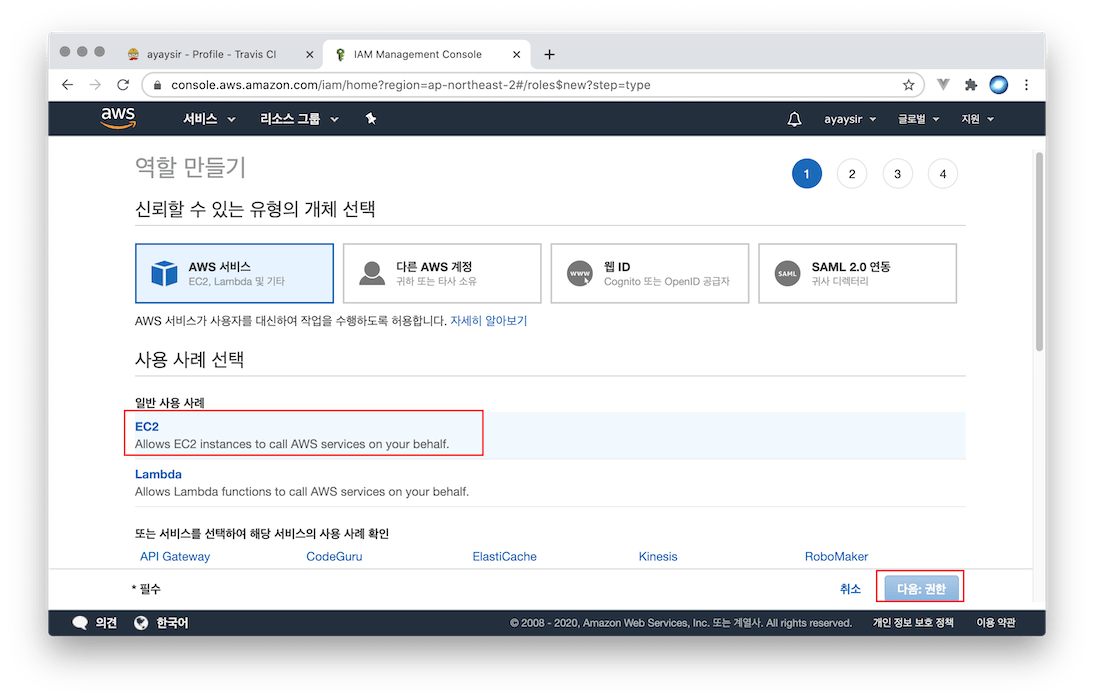Viewport: 1094px width, 700px height.
Task: Bookmark page with the star icon
Action: (x=909, y=85)
